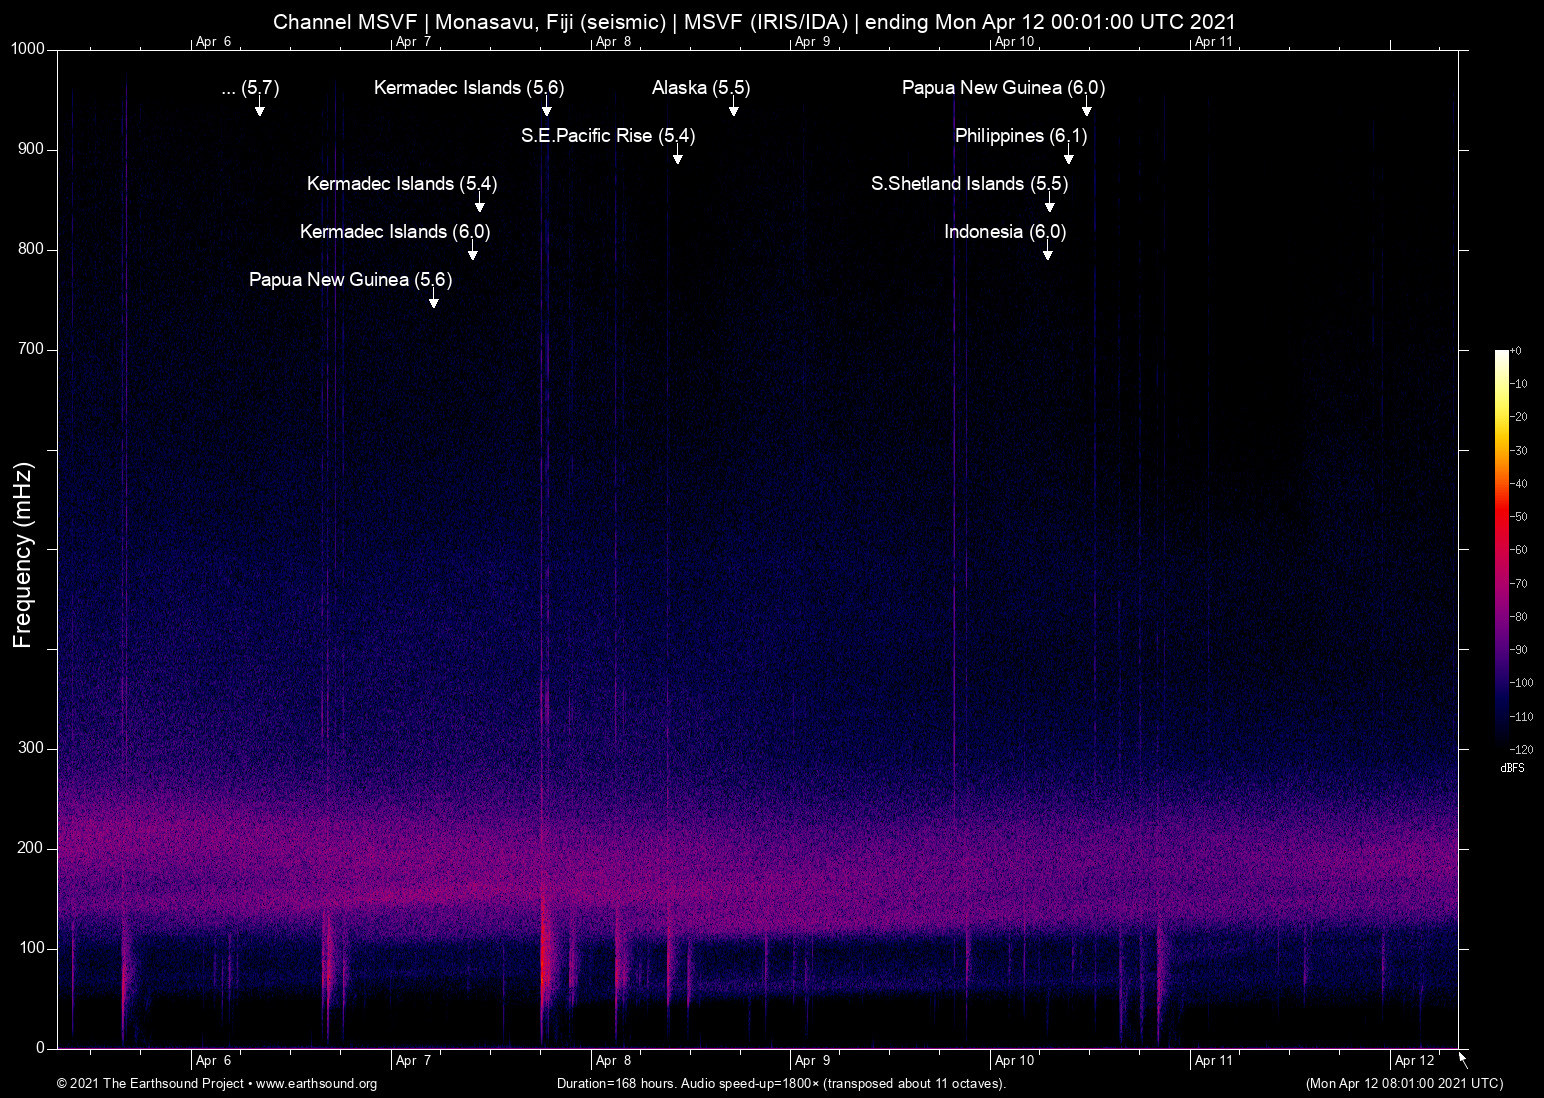This screenshot has height=1098, width=1544.
Task: Click 'Apr 11' on the top time axis
Action: [1214, 42]
